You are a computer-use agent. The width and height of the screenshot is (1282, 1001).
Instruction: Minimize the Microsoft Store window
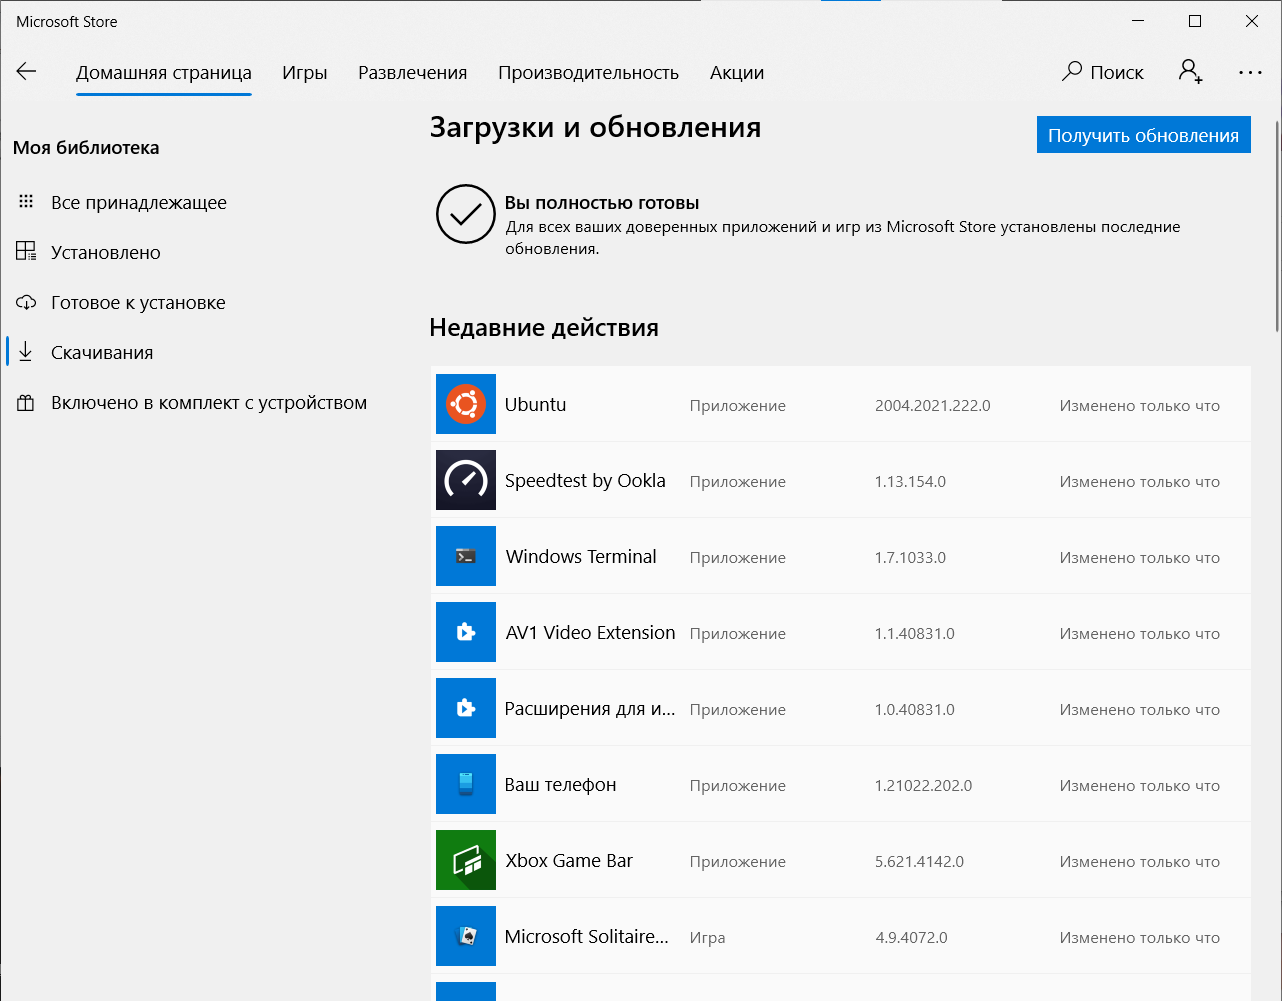click(x=1138, y=21)
